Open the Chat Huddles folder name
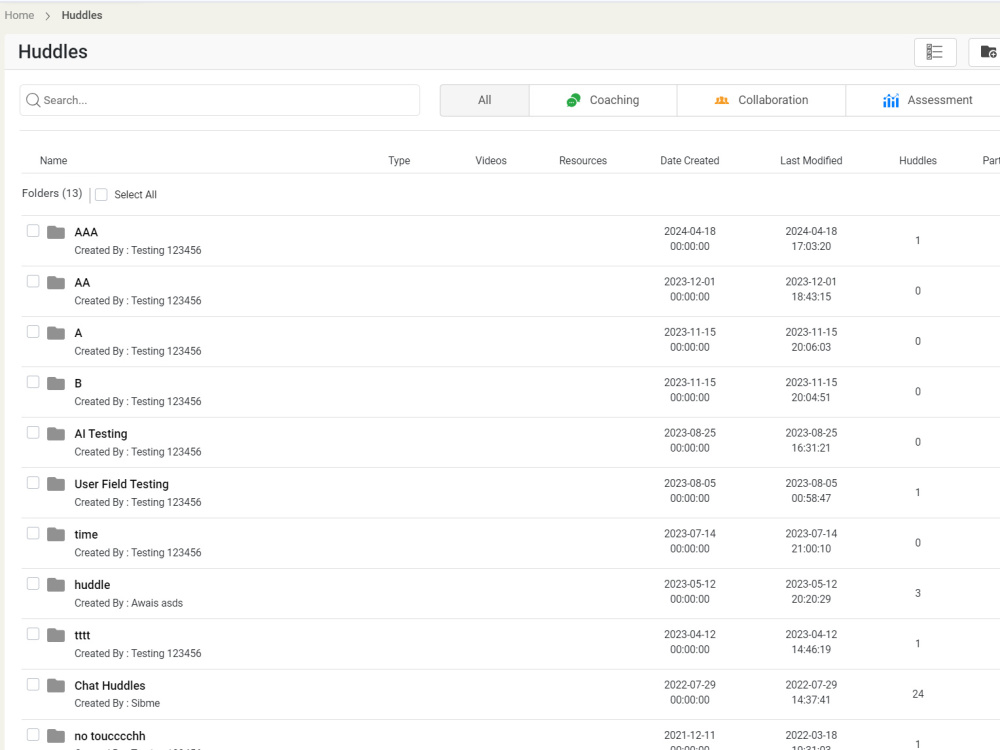The height and width of the screenshot is (750, 1000). tap(110, 686)
